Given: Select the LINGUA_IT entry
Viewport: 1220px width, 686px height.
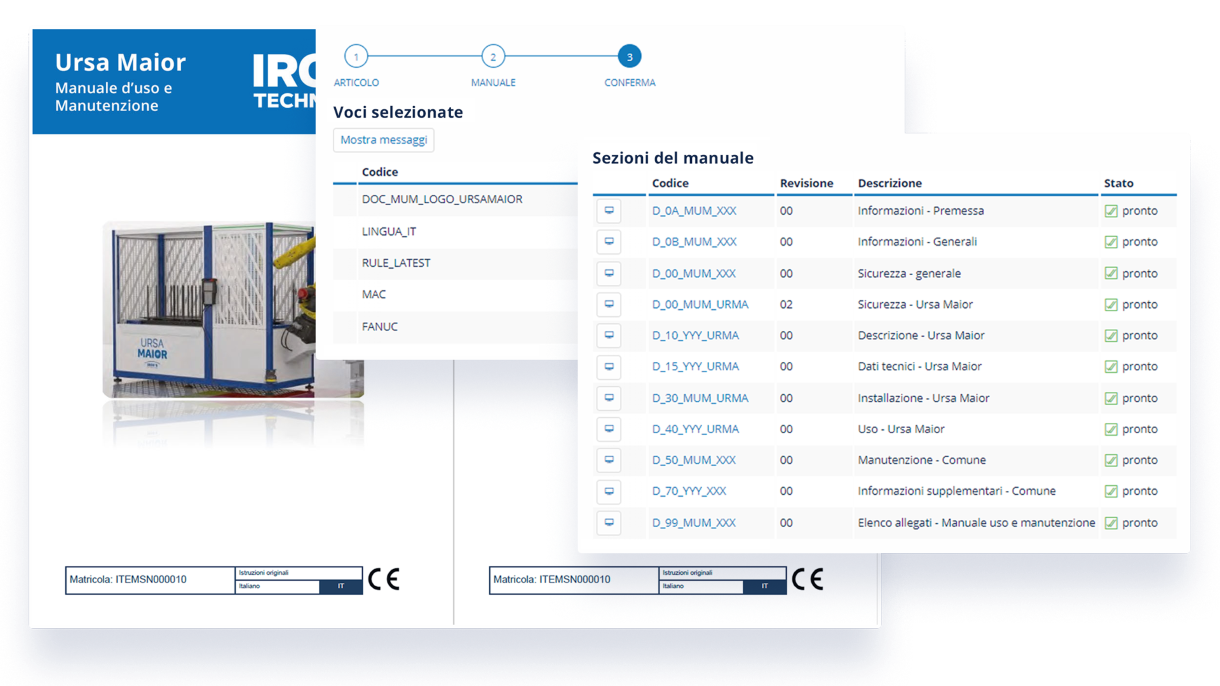Looking at the screenshot, I should (389, 231).
